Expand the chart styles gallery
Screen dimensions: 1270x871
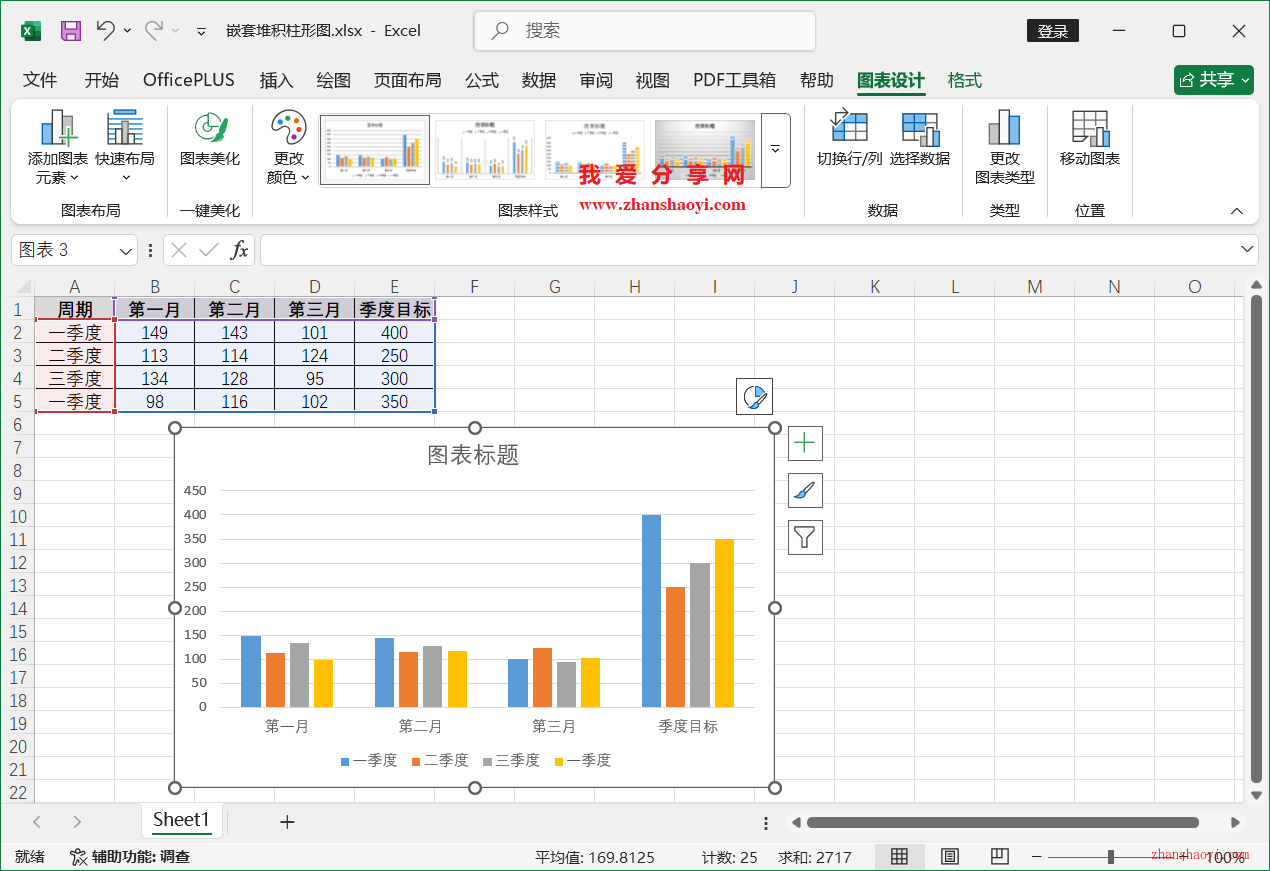(775, 150)
